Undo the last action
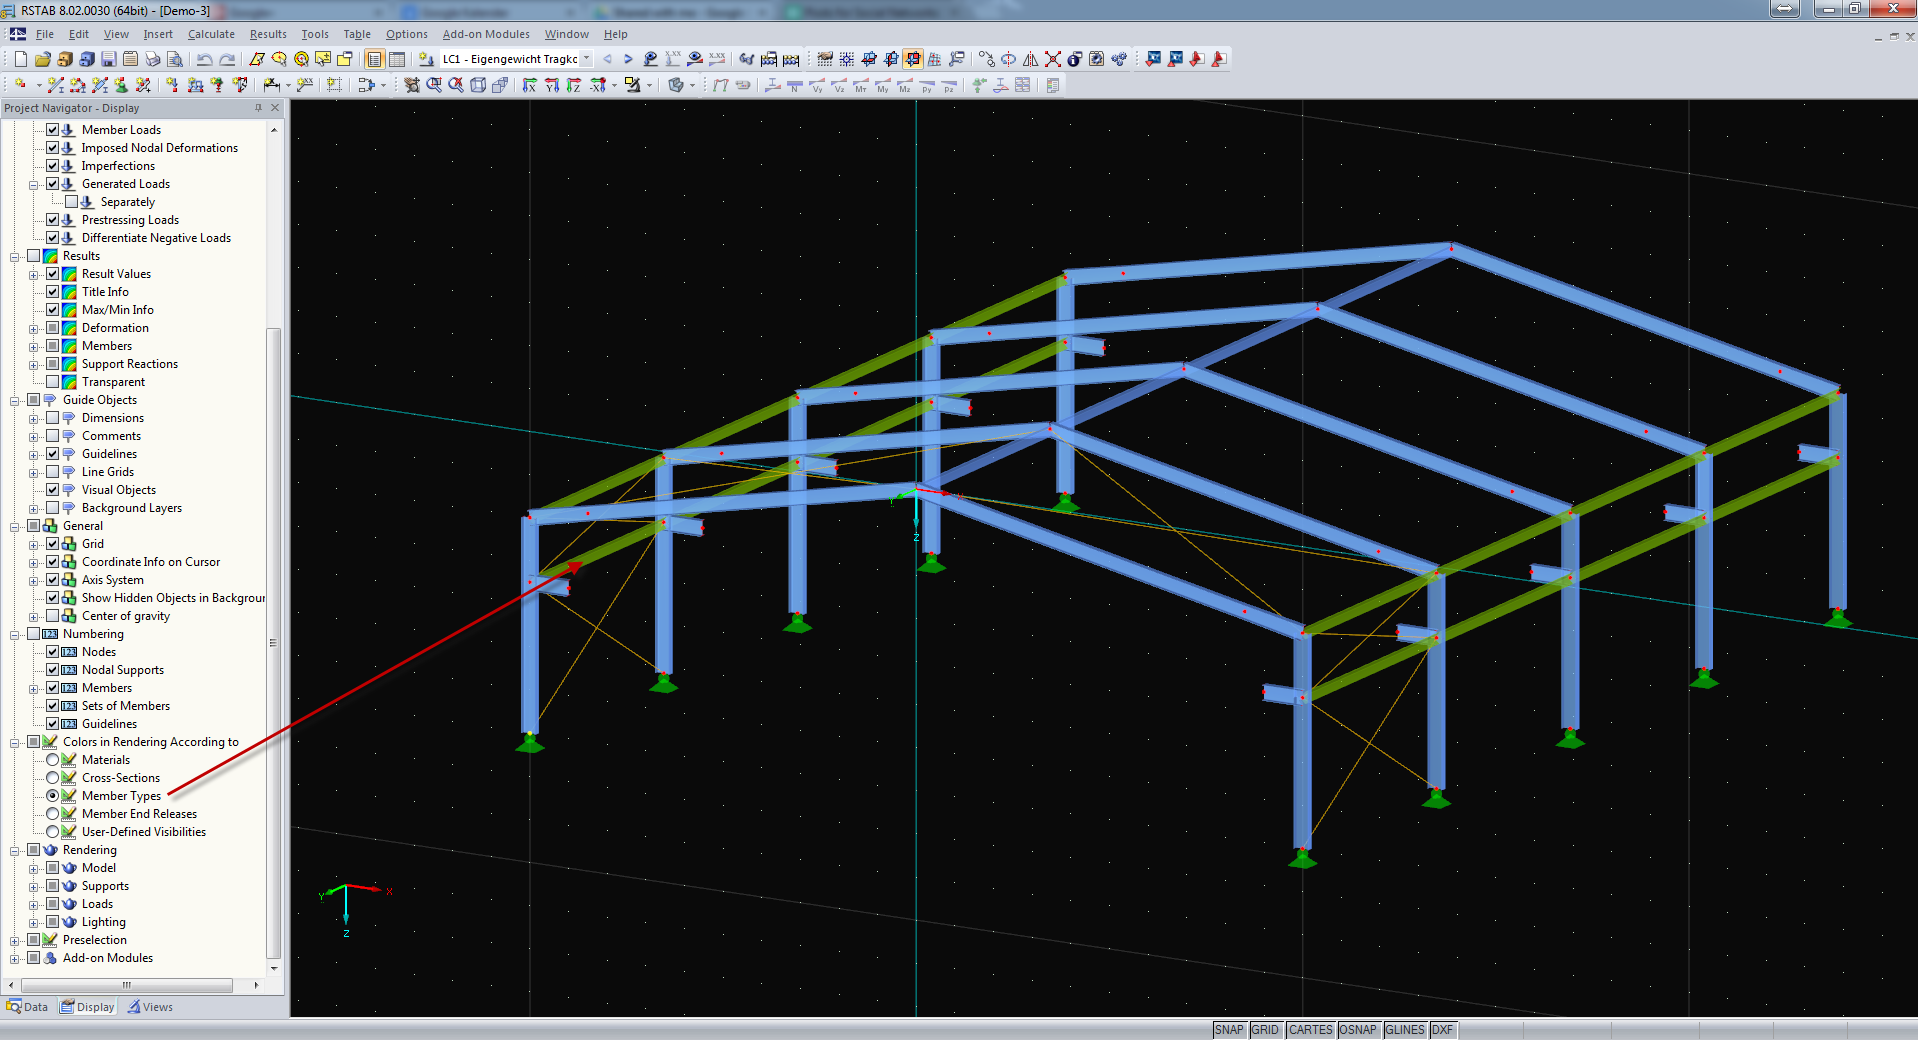Viewport: 1918px width, 1040px height. click(x=205, y=59)
